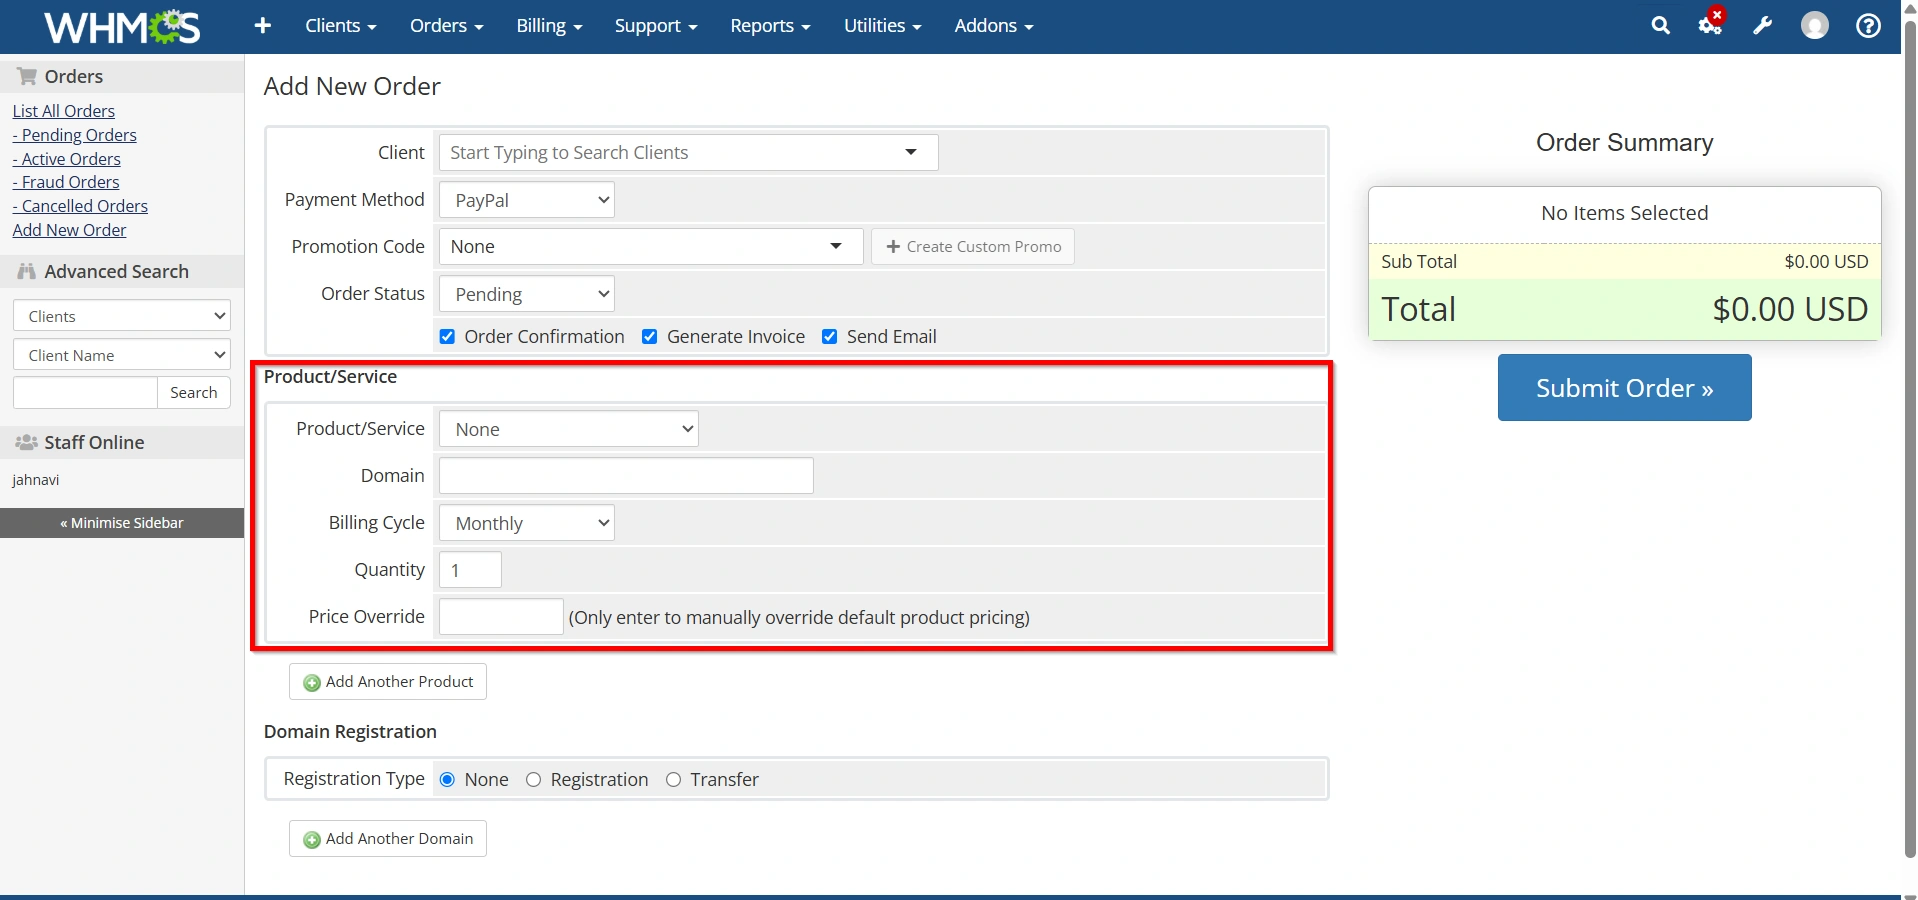Click the $0.00 USD Total amount
The width and height of the screenshot is (1918, 900).
point(1790,310)
